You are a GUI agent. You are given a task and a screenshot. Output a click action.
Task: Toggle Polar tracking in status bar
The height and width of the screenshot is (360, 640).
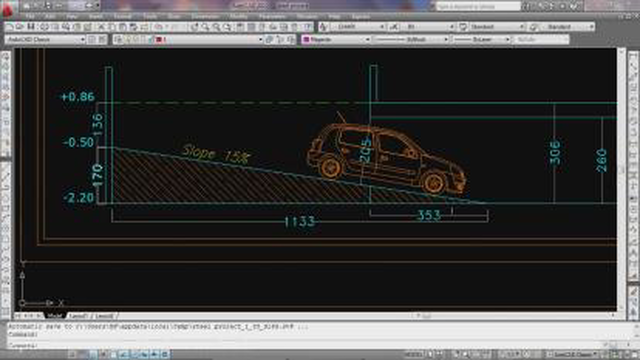tap(104, 354)
